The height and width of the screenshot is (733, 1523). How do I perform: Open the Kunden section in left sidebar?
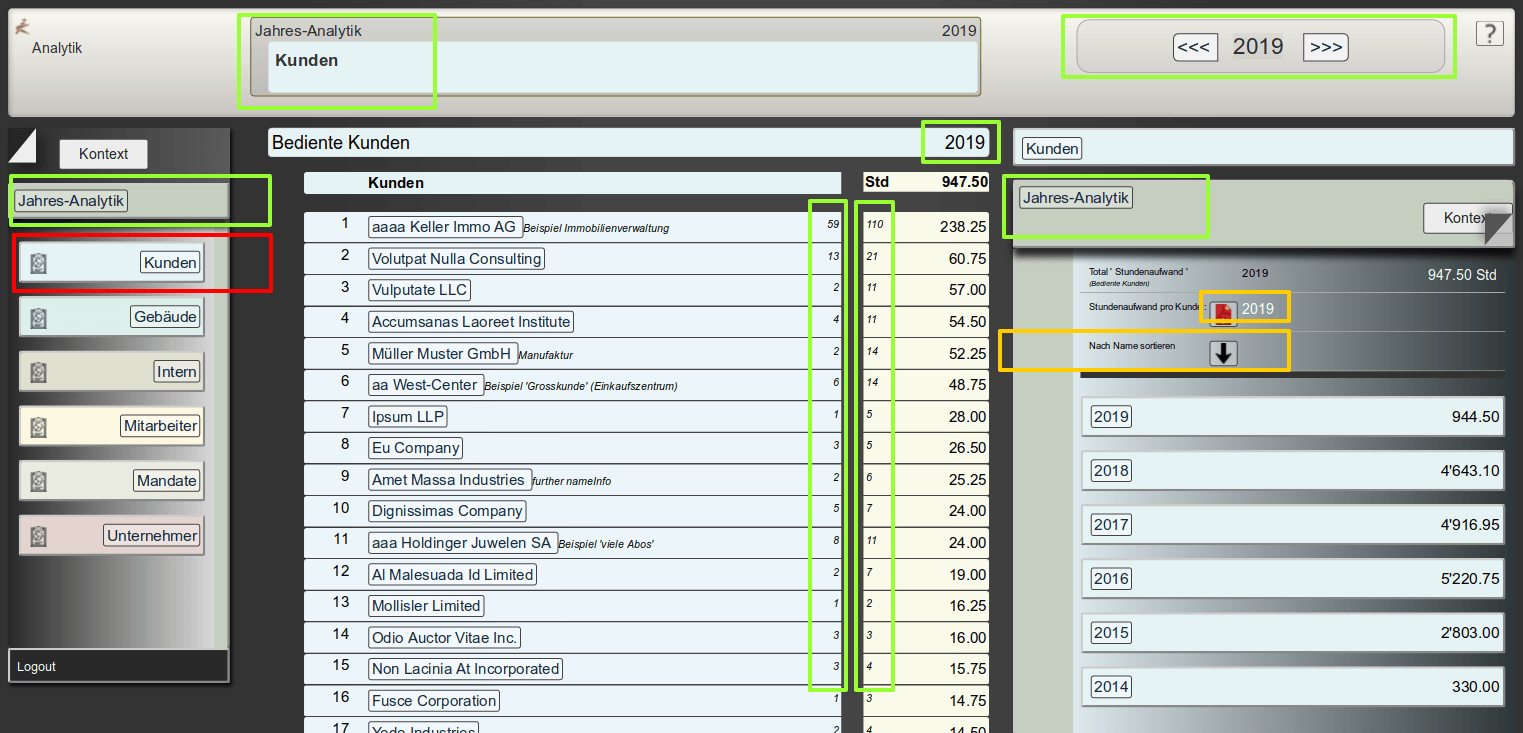pos(170,263)
